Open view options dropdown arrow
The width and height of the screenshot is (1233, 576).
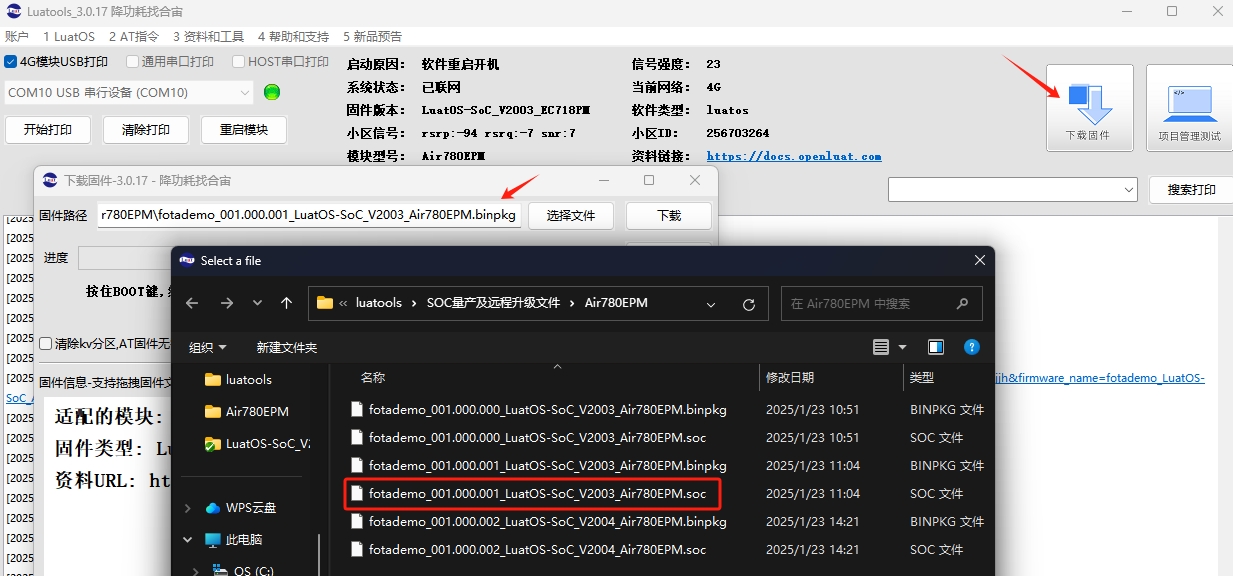[x=902, y=347]
